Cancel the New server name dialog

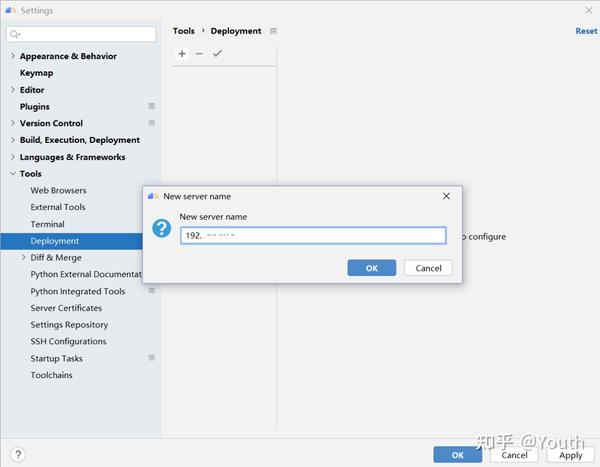(x=428, y=268)
